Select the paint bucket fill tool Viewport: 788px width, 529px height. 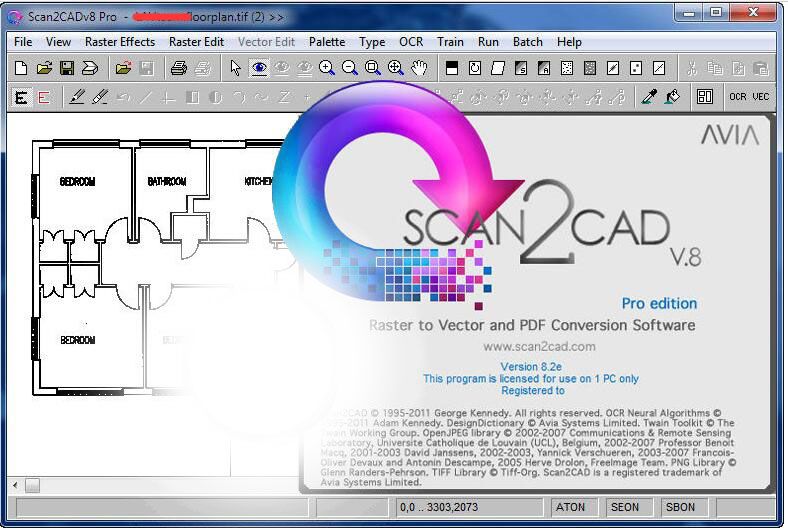673,97
